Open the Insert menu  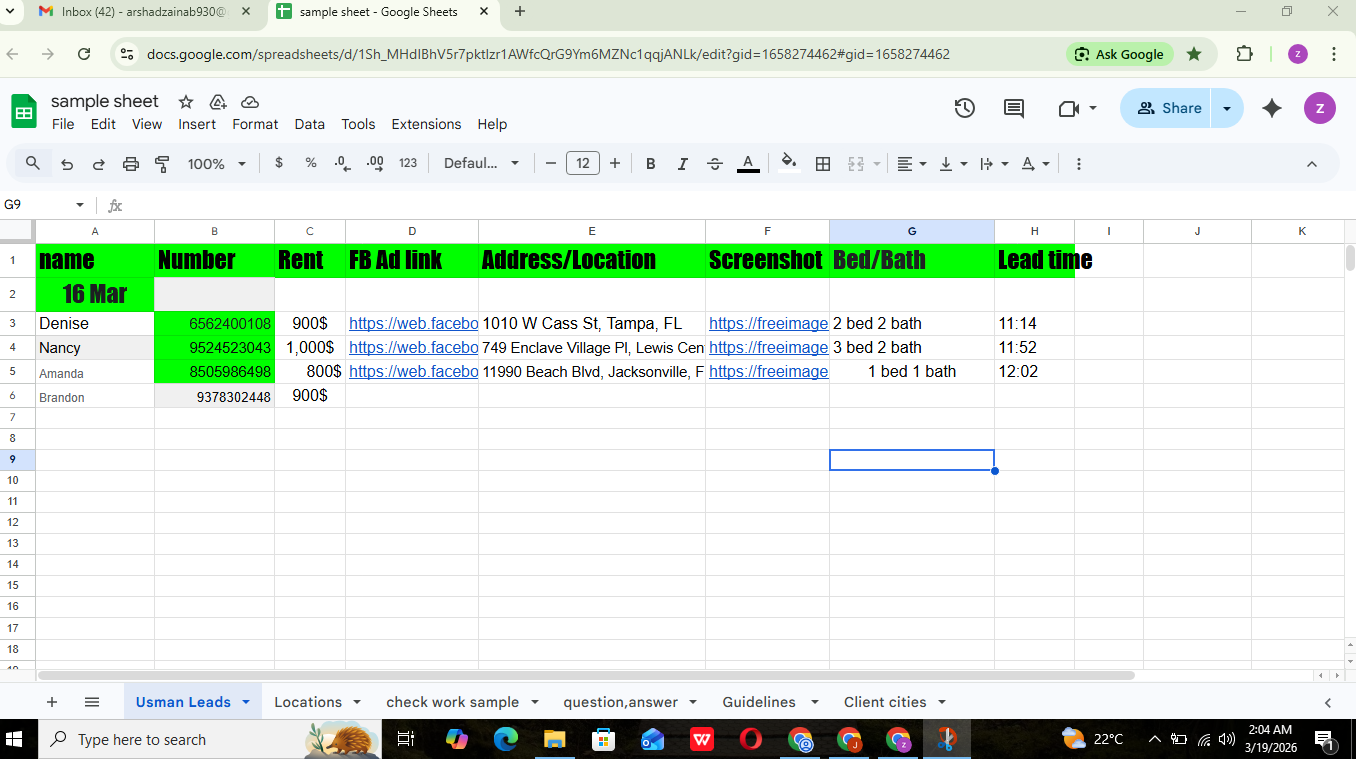[x=197, y=124]
